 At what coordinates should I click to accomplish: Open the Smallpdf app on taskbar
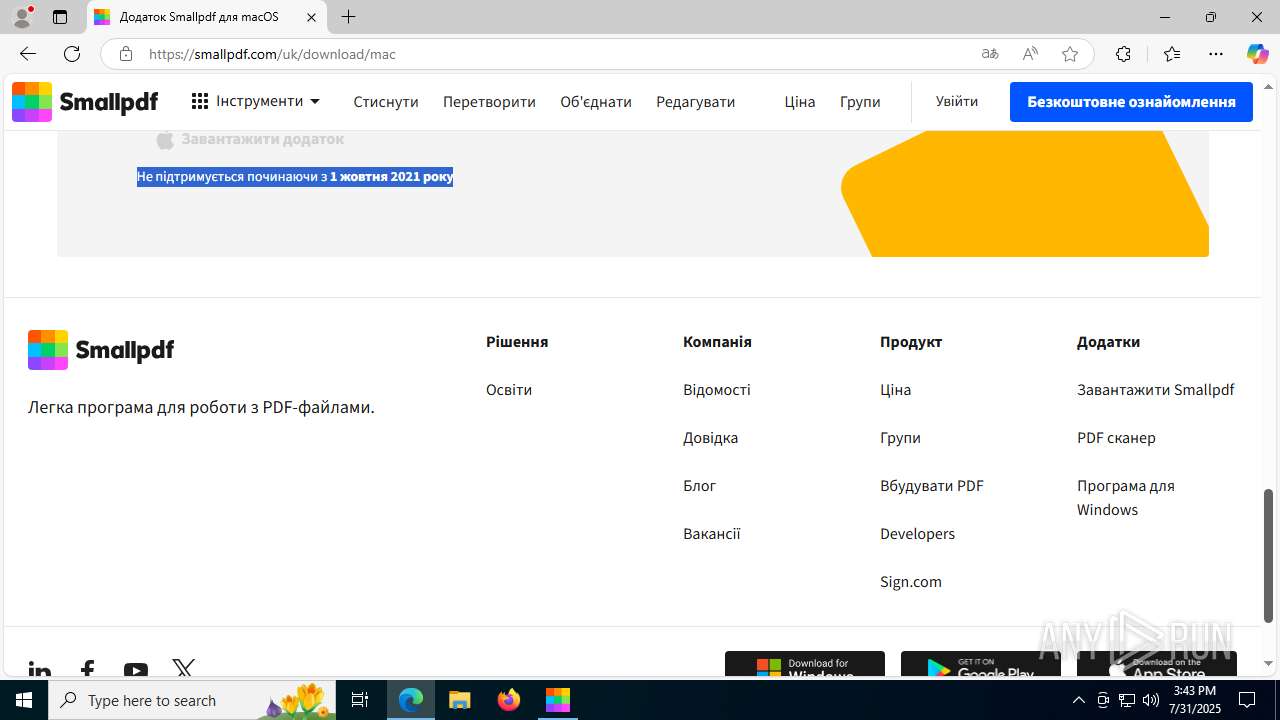pyautogui.click(x=558, y=700)
